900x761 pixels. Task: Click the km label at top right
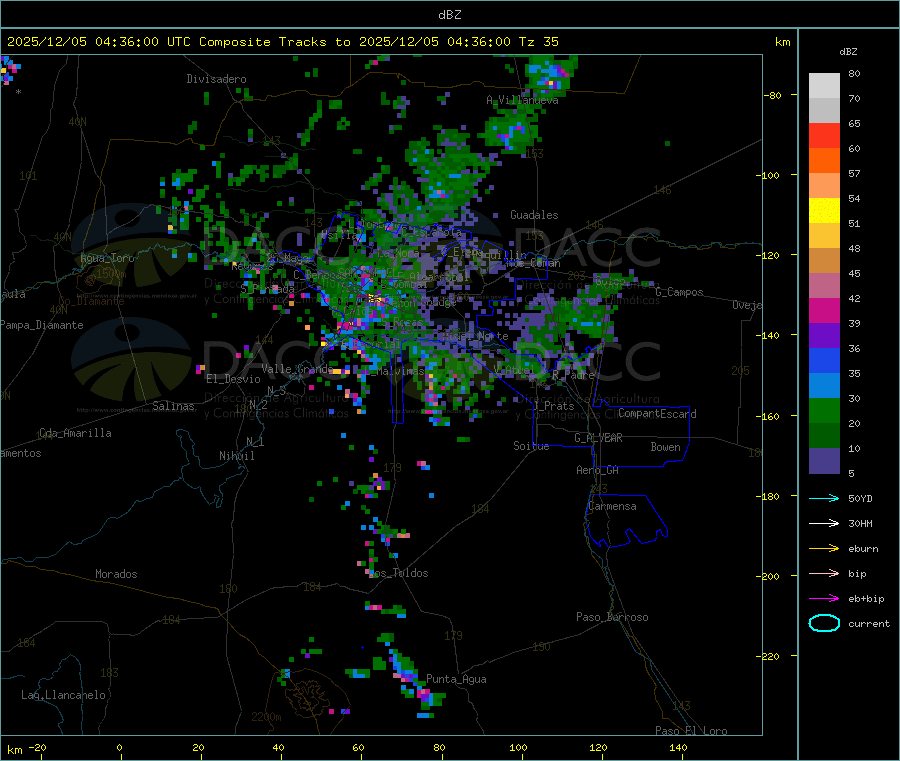click(x=782, y=42)
